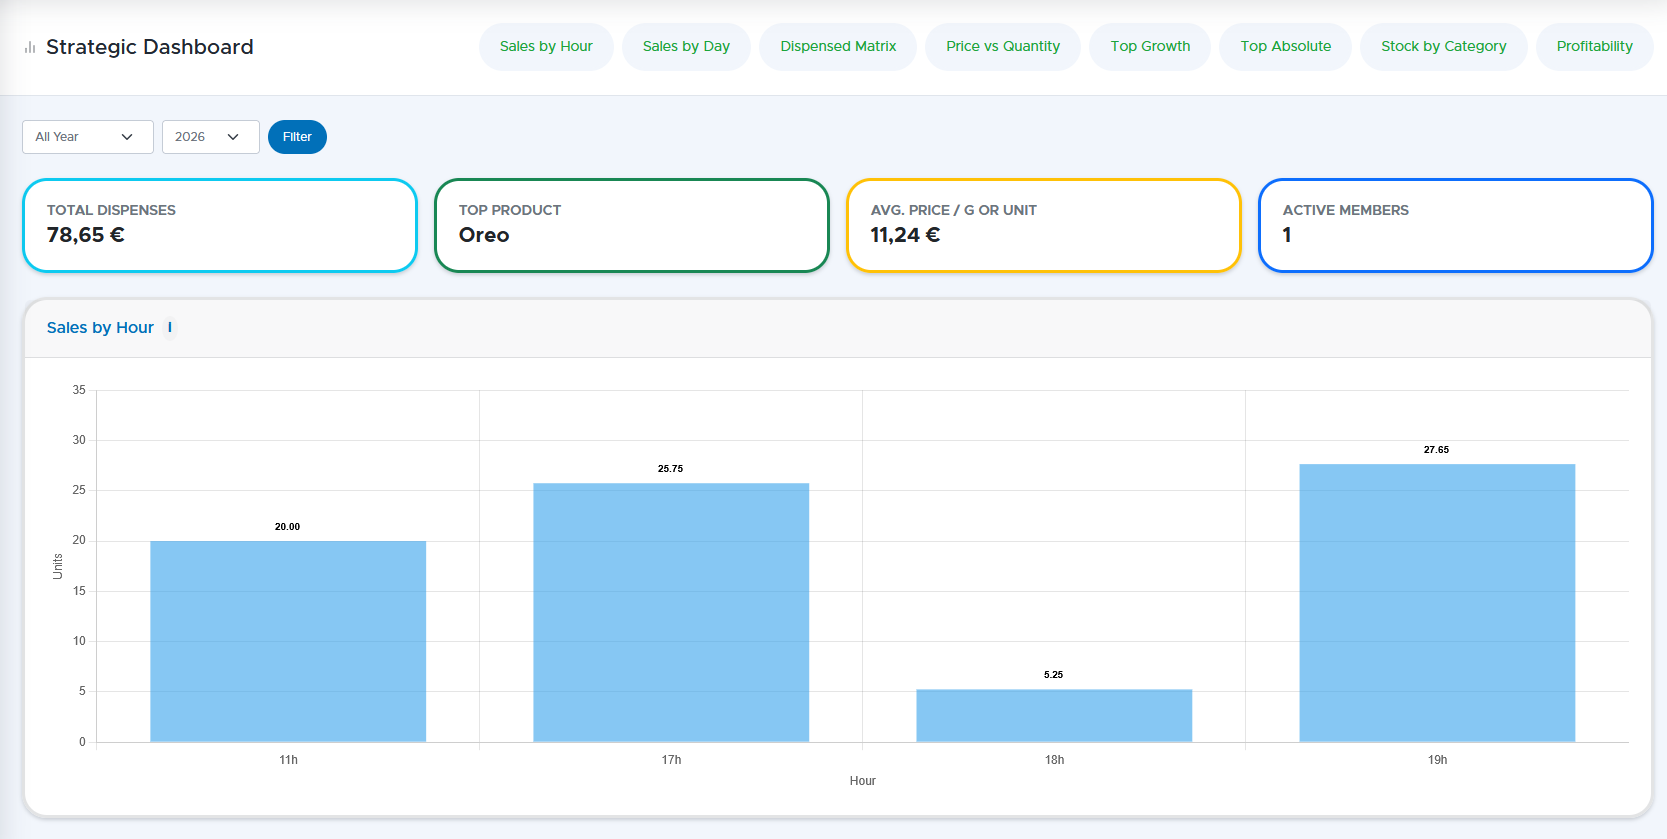Open the Stock by Category tab

(x=1443, y=47)
